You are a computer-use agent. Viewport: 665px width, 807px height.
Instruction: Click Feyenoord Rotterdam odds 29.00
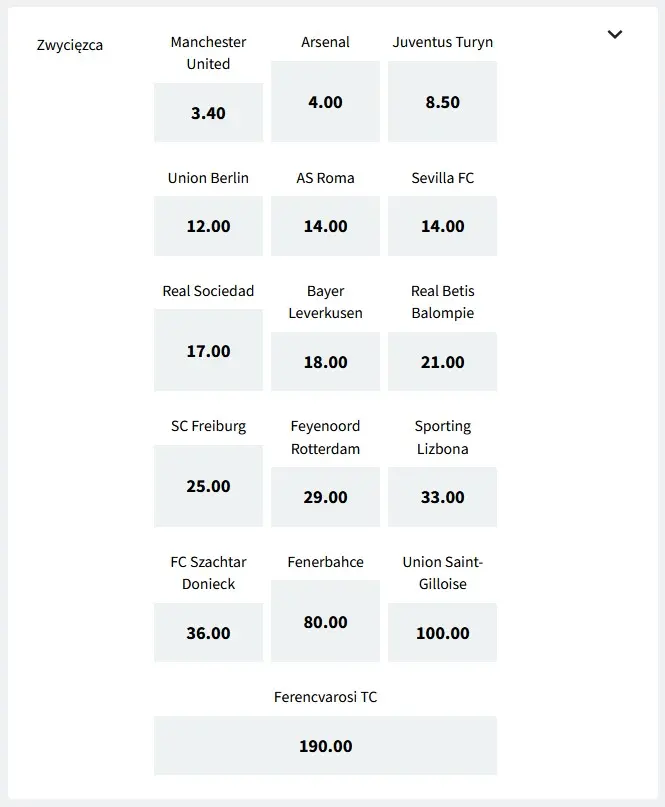(x=325, y=497)
